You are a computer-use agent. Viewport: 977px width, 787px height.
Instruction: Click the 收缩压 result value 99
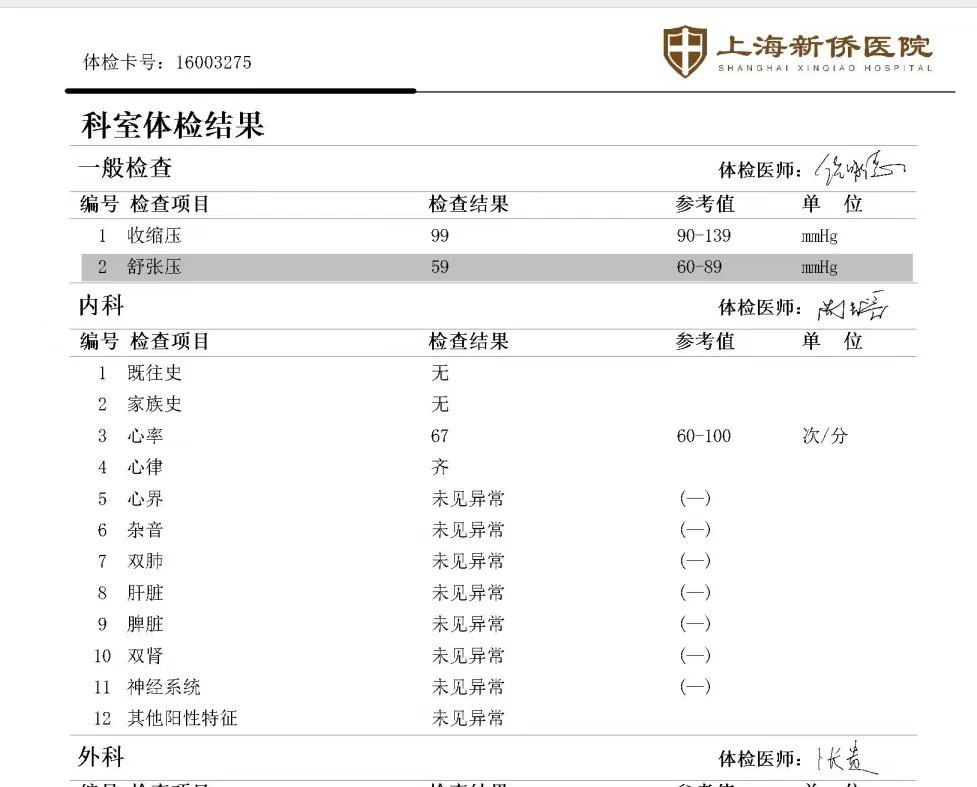pos(440,236)
